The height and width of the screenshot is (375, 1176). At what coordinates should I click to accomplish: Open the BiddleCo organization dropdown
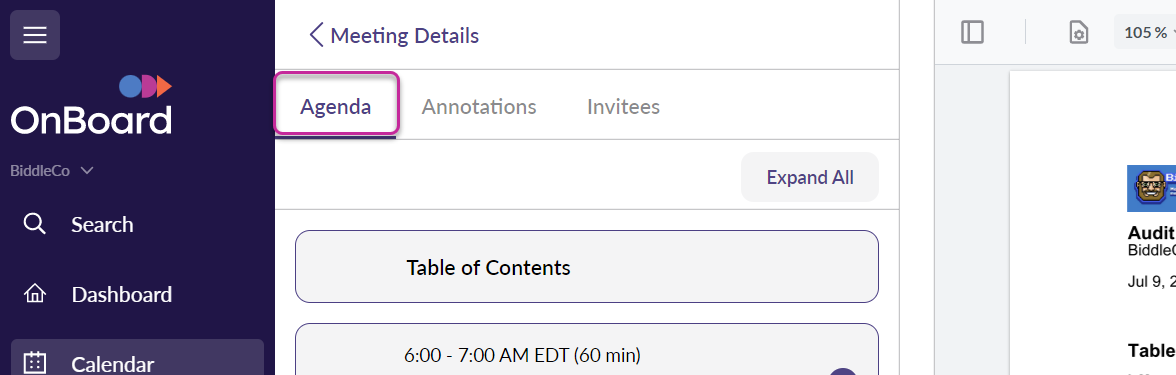[52, 171]
